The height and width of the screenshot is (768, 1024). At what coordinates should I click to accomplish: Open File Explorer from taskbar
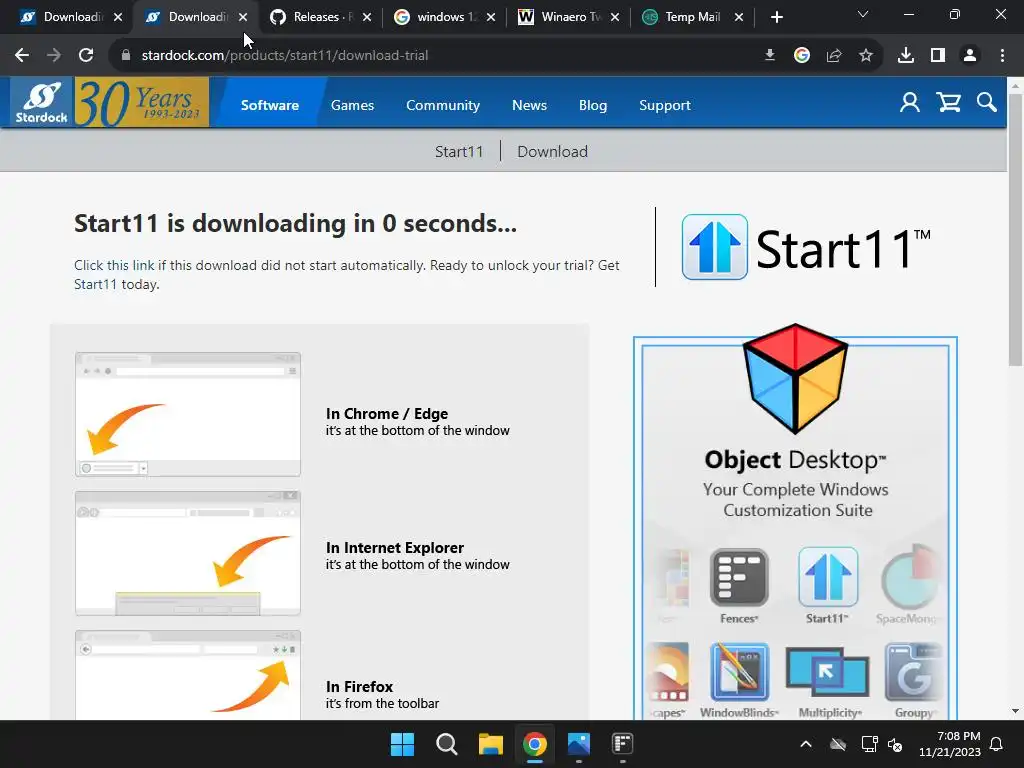coord(490,744)
